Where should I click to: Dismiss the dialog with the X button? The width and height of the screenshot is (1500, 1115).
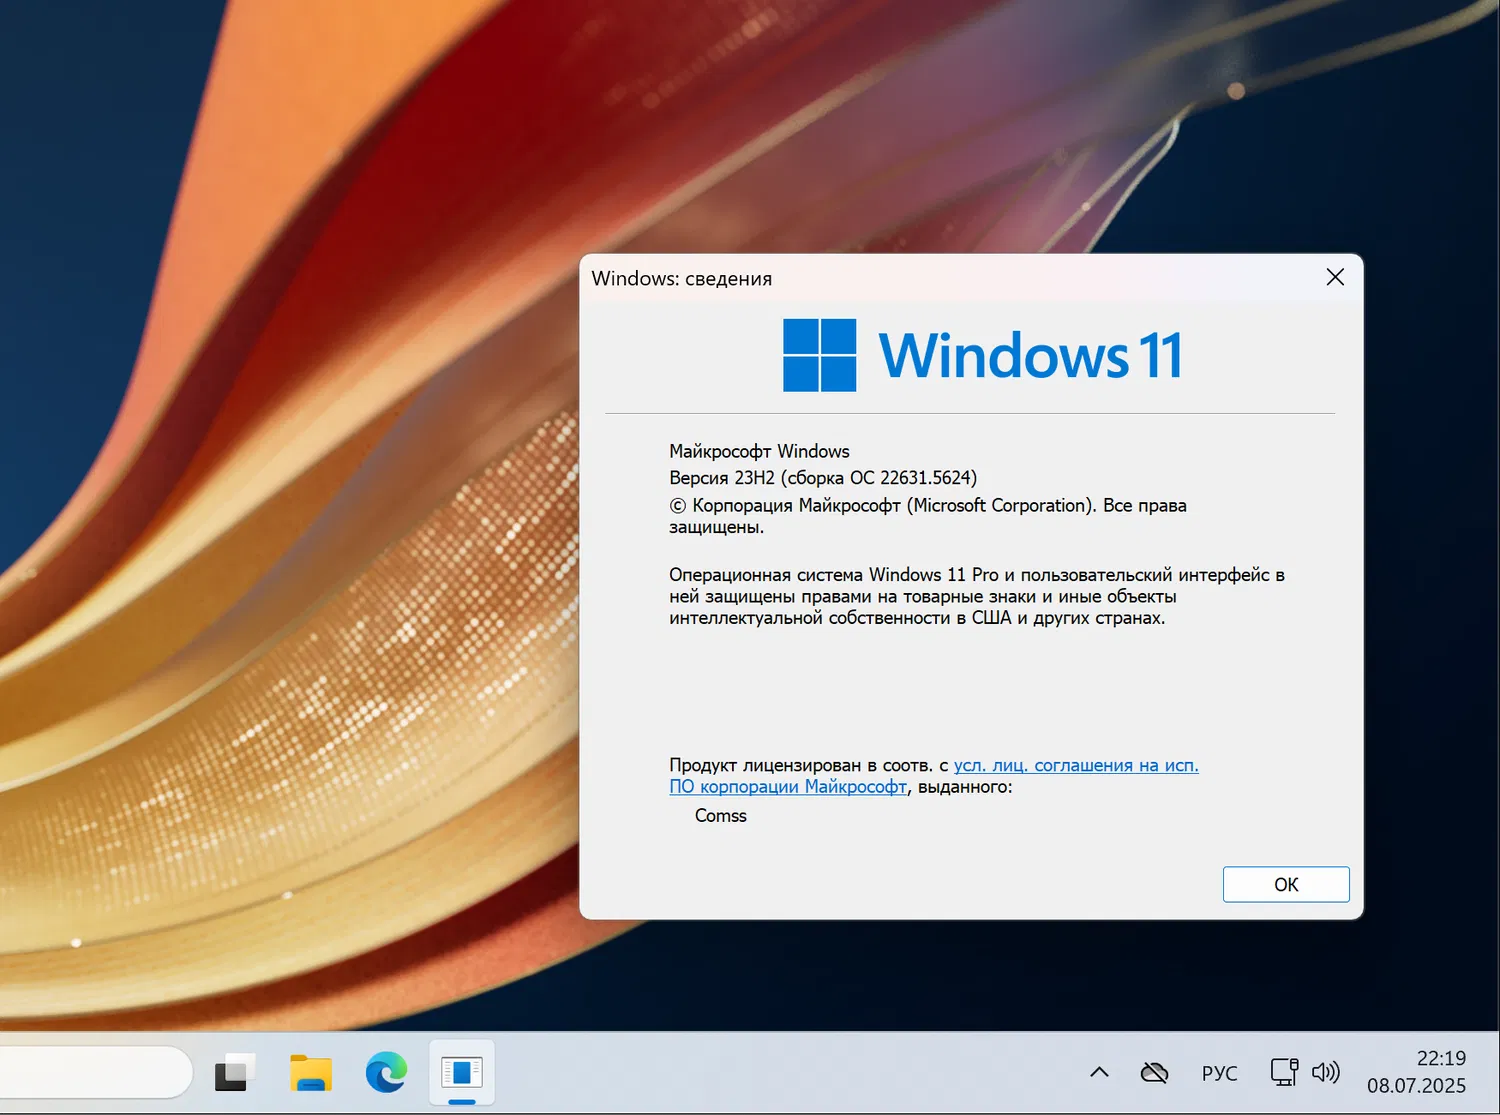pyautogui.click(x=1334, y=277)
